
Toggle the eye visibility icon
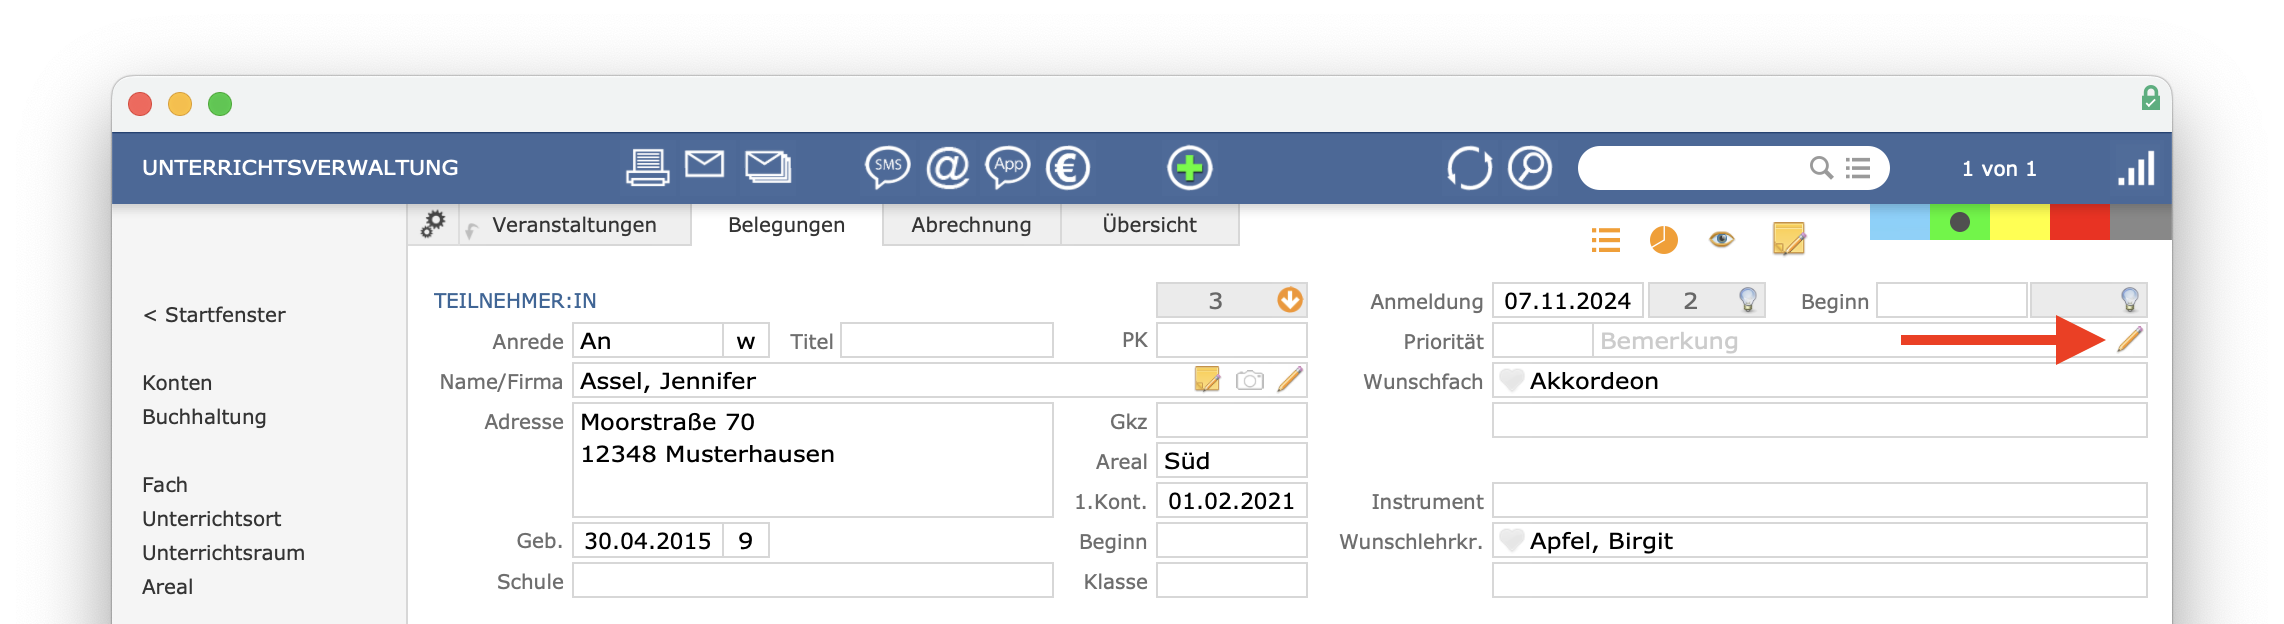1722,239
